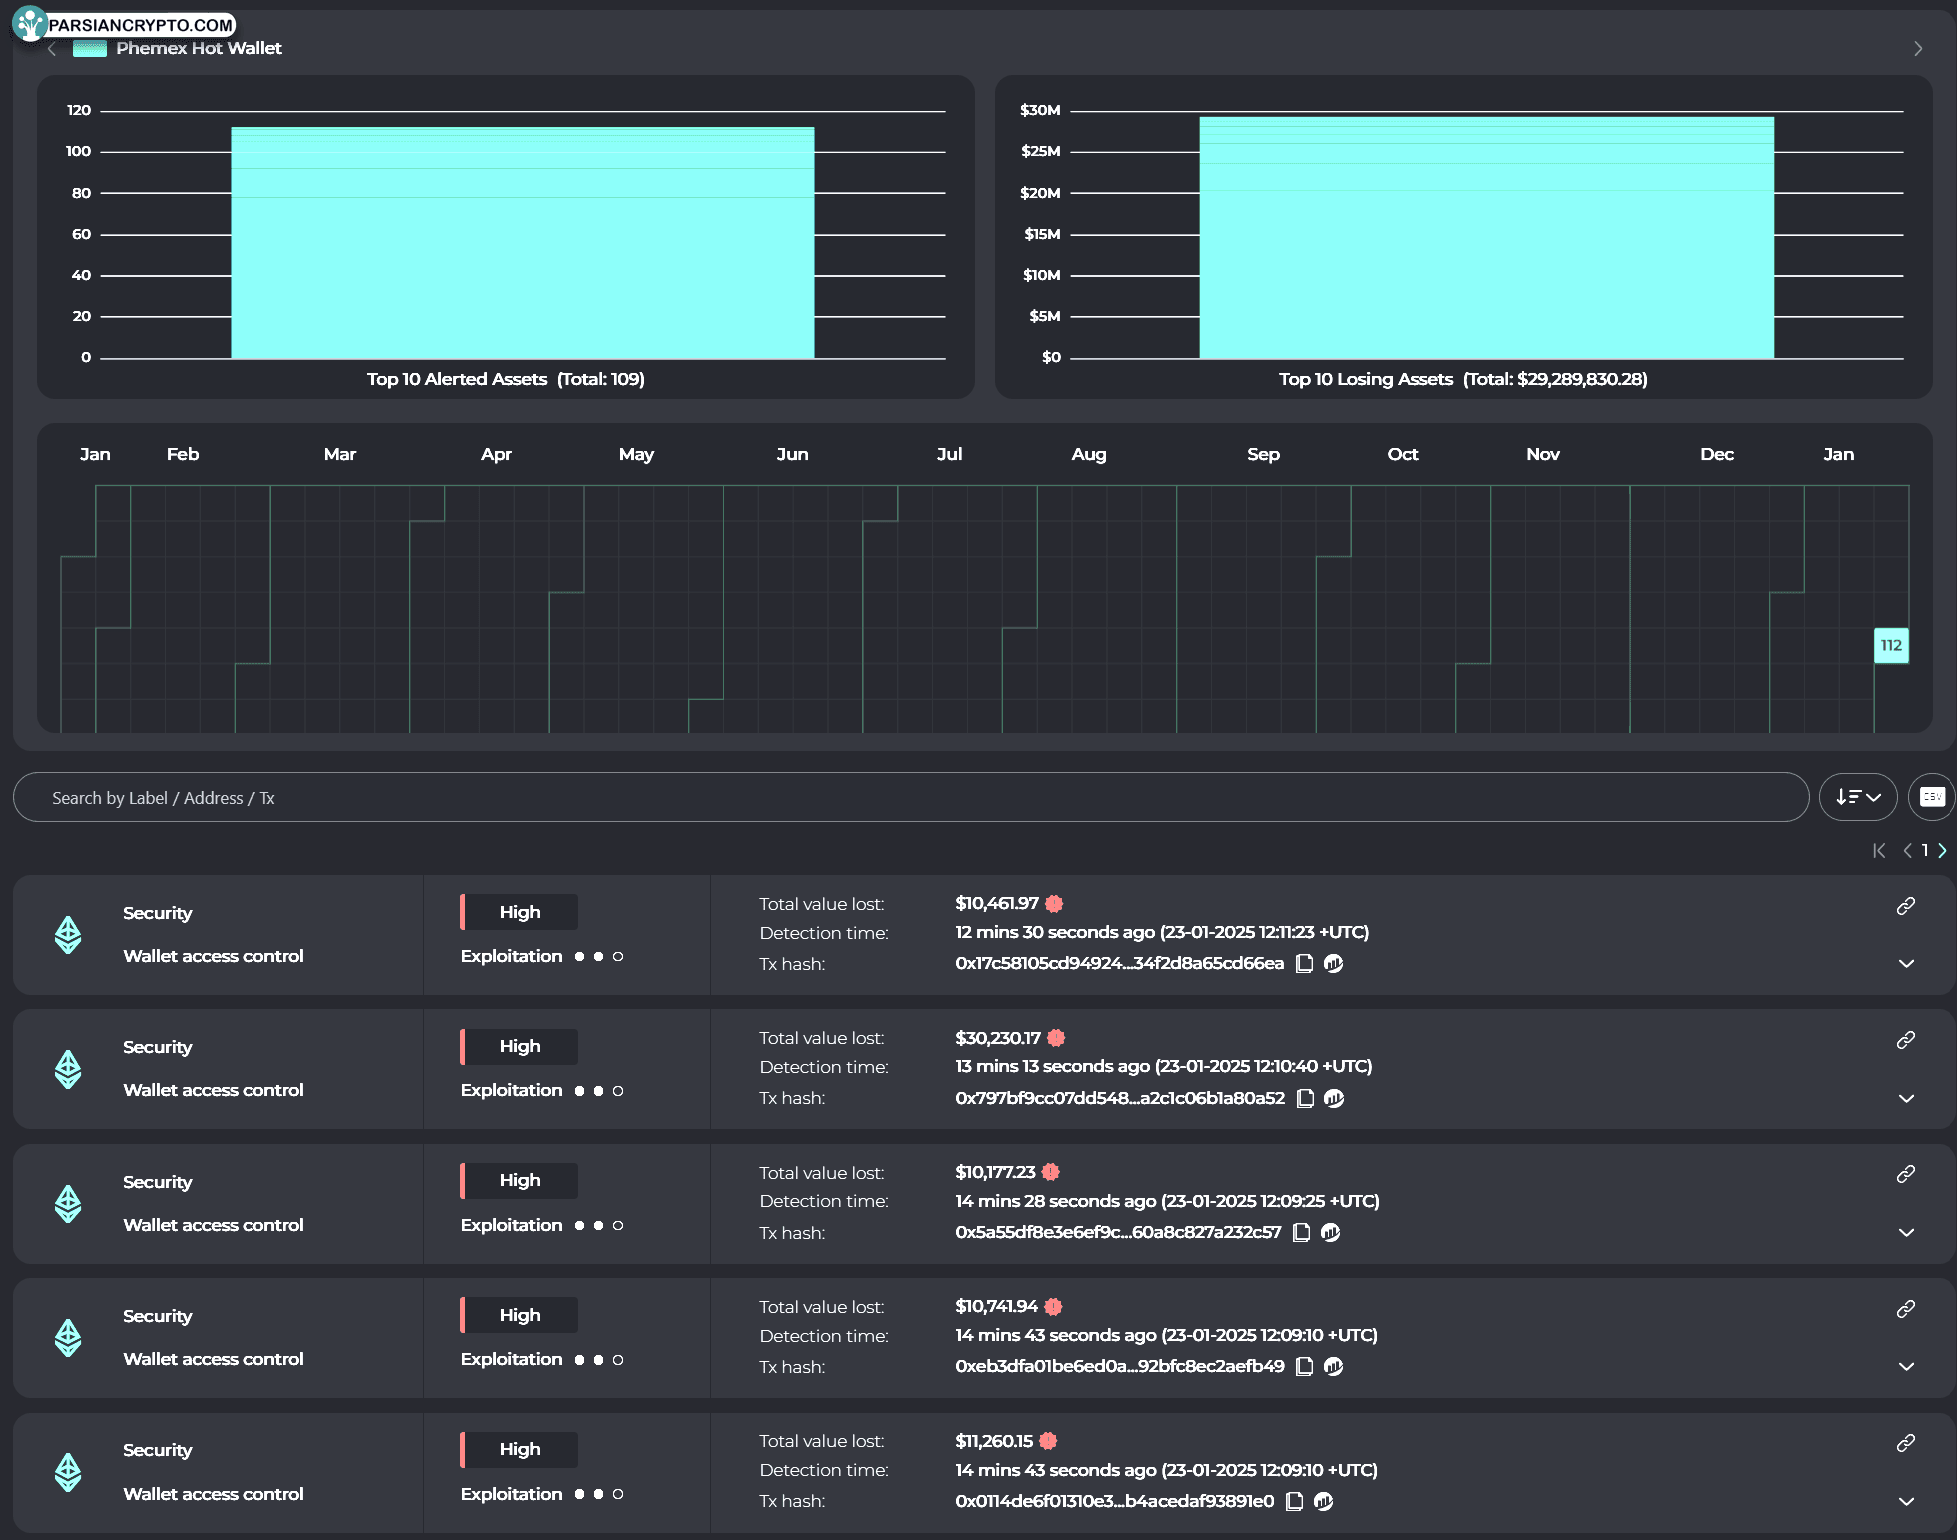
Task: Go to previous wallet with left chevron
Action: [52, 49]
